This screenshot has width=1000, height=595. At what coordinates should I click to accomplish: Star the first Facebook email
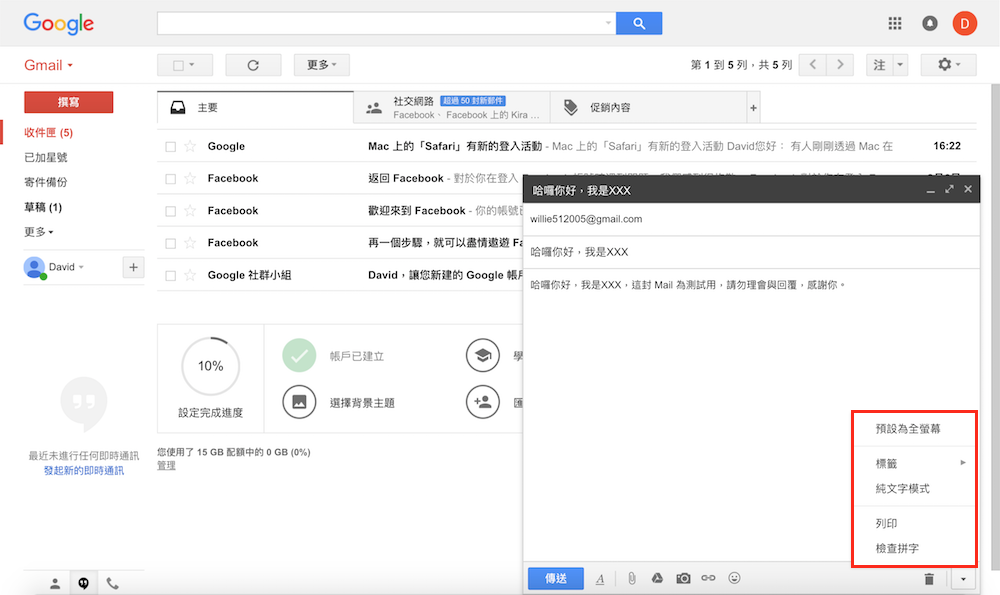coord(190,179)
